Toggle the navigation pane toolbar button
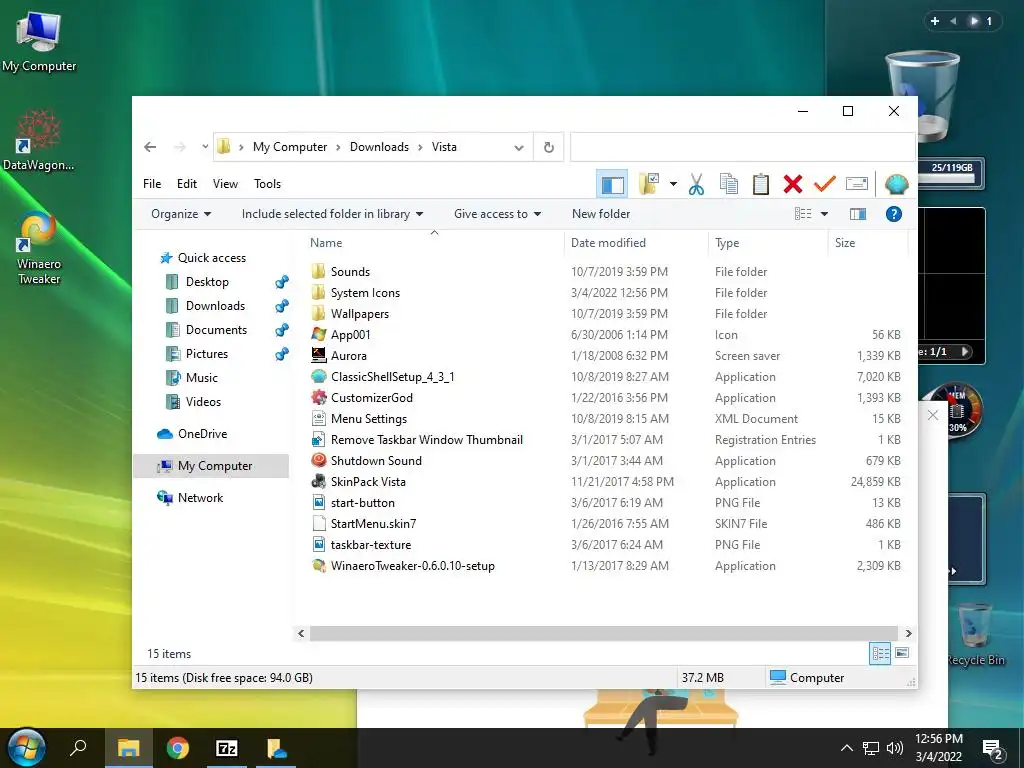The width and height of the screenshot is (1024, 768). tap(612, 184)
